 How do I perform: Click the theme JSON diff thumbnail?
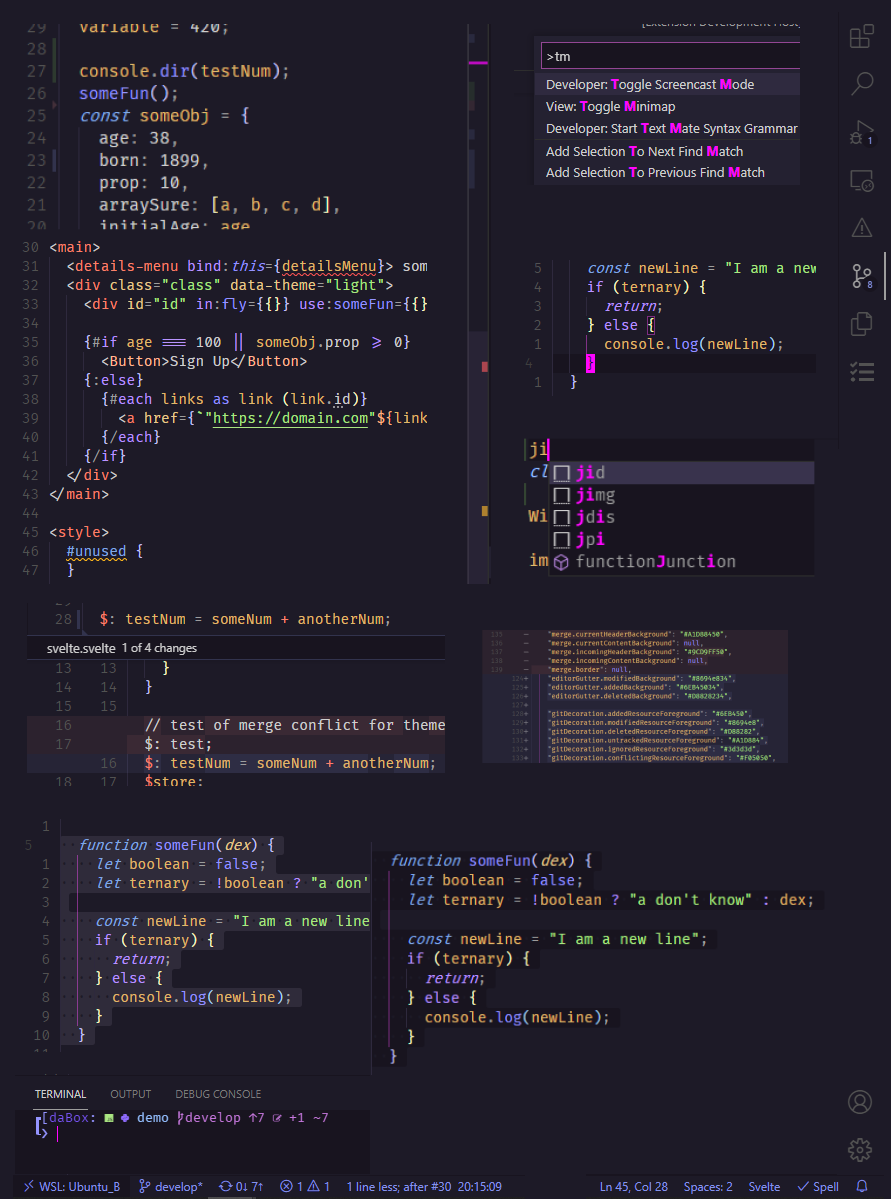click(x=635, y=697)
